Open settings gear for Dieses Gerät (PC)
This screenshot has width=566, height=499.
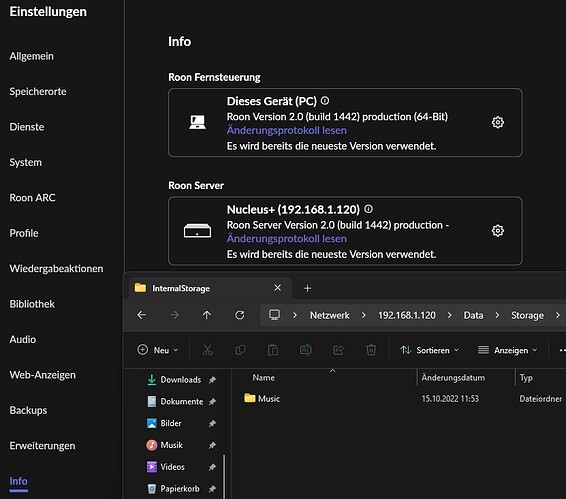(497, 122)
